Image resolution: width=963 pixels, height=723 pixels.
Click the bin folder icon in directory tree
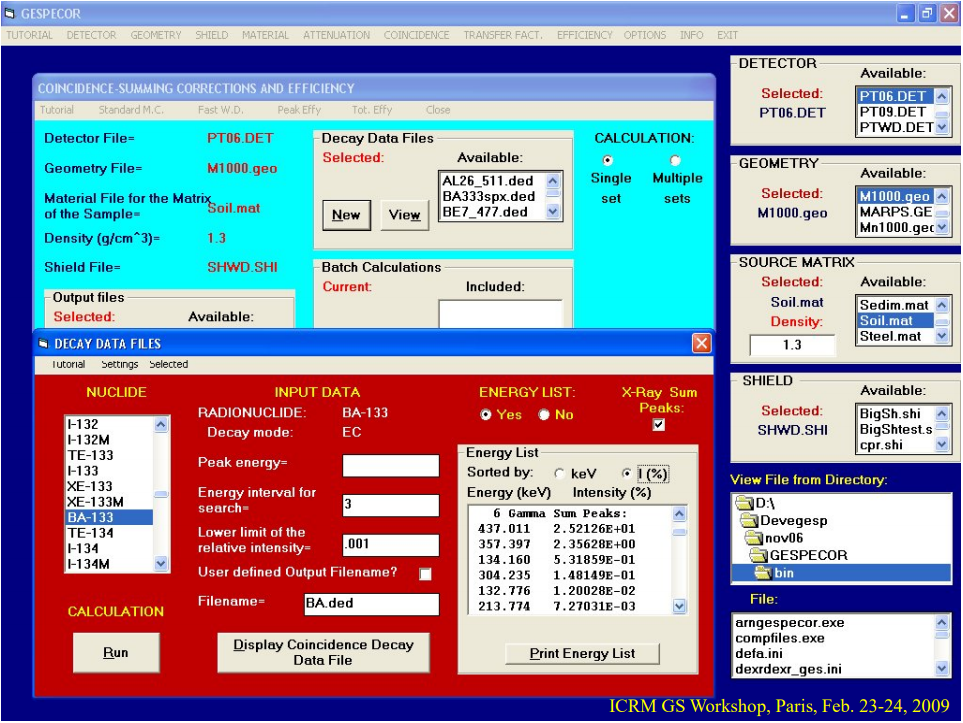[x=762, y=573]
